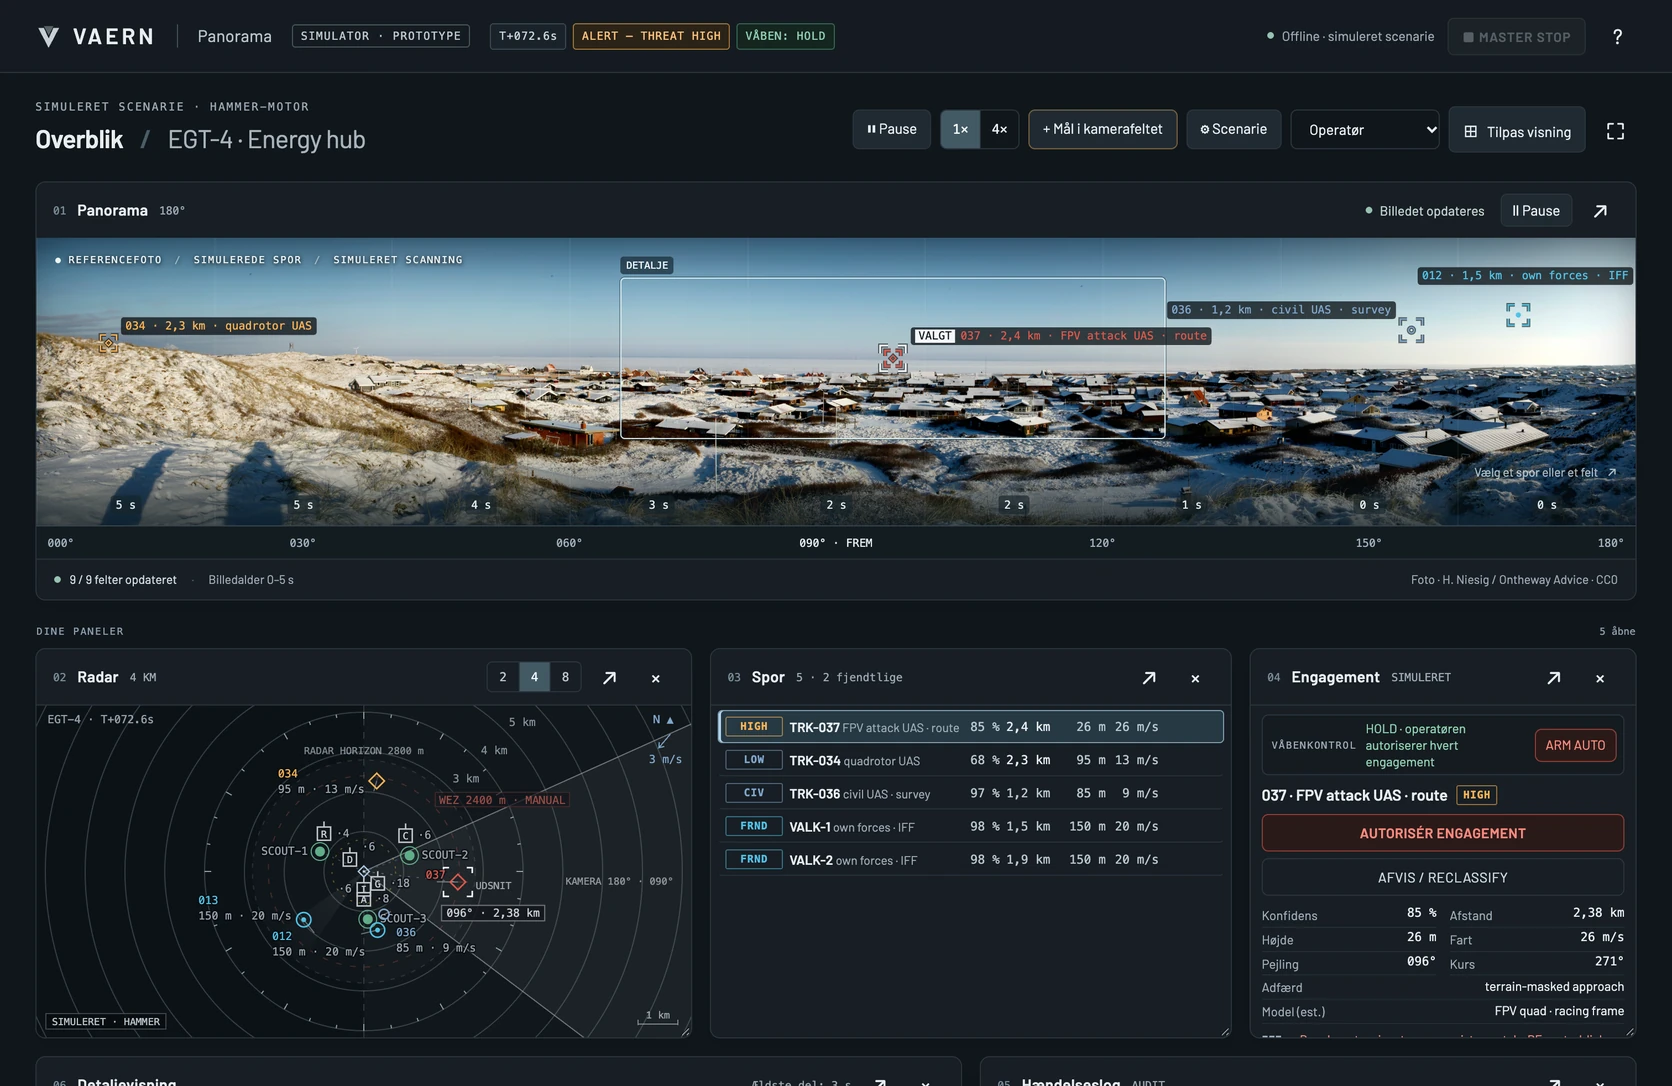Select track 034 quadrotor marker in panorama
The image size is (1672, 1086).
(x=109, y=343)
